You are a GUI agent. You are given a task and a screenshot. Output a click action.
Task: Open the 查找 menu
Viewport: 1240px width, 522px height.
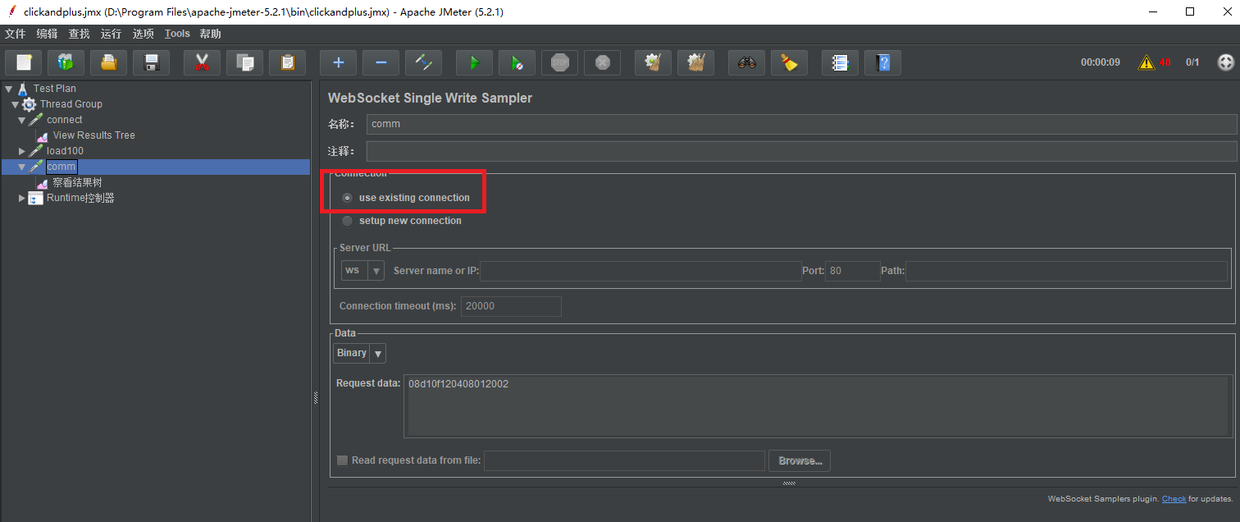(79, 34)
